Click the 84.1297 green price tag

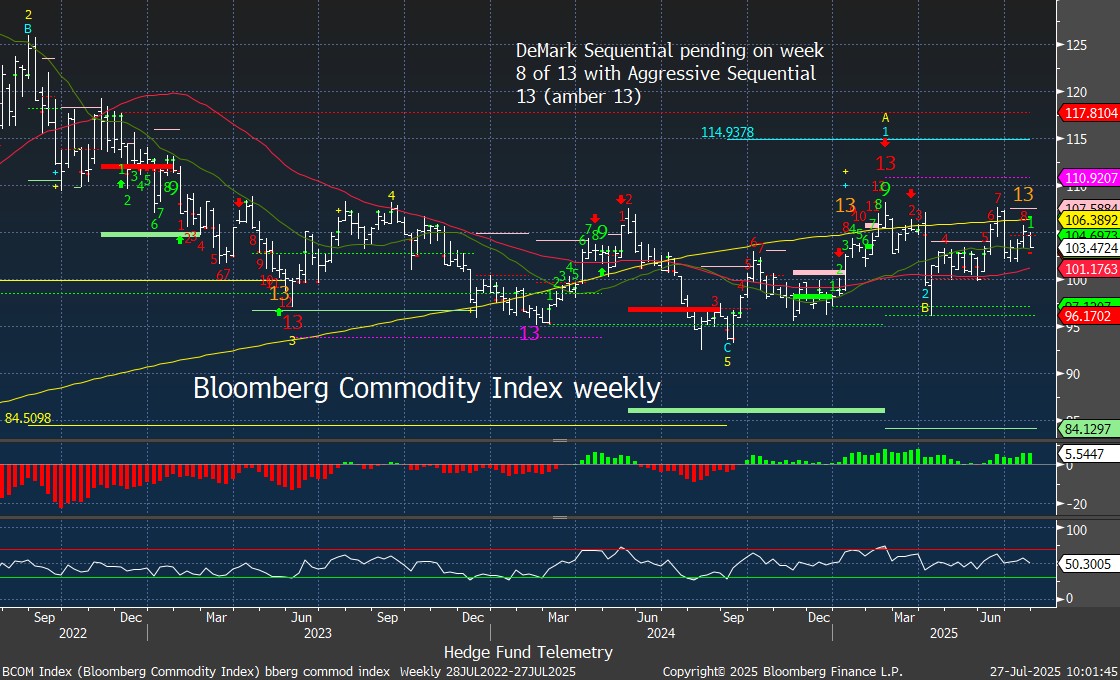tap(1089, 429)
